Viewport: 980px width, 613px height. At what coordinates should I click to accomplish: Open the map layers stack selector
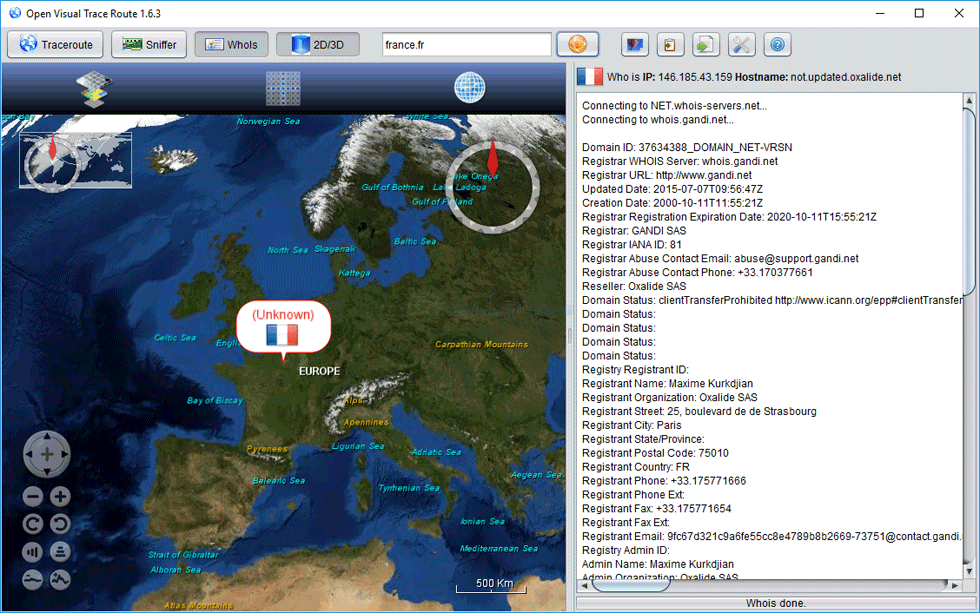[x=94, y=88]
